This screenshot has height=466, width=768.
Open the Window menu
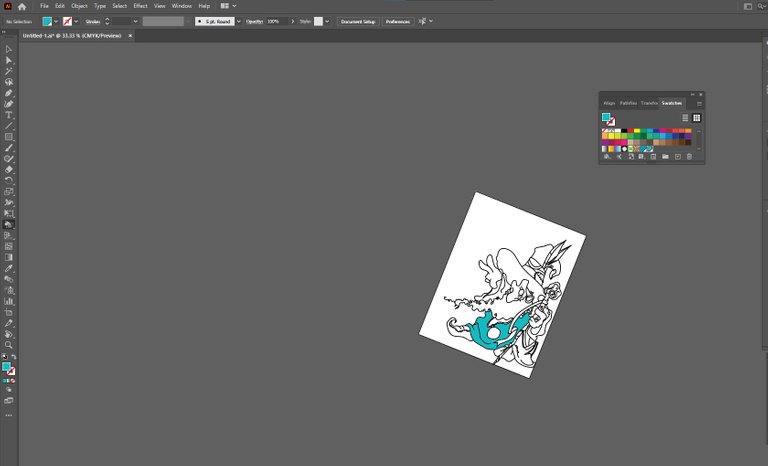pos(182,6)
